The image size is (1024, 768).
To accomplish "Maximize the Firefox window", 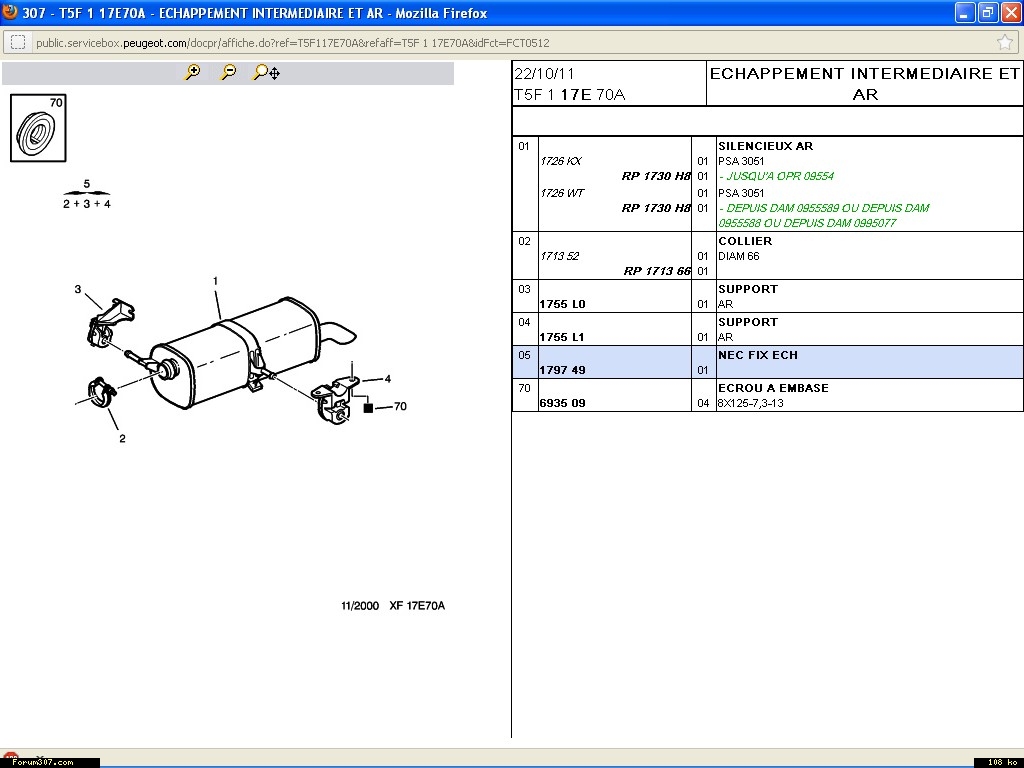I will [x=987, y=13].
